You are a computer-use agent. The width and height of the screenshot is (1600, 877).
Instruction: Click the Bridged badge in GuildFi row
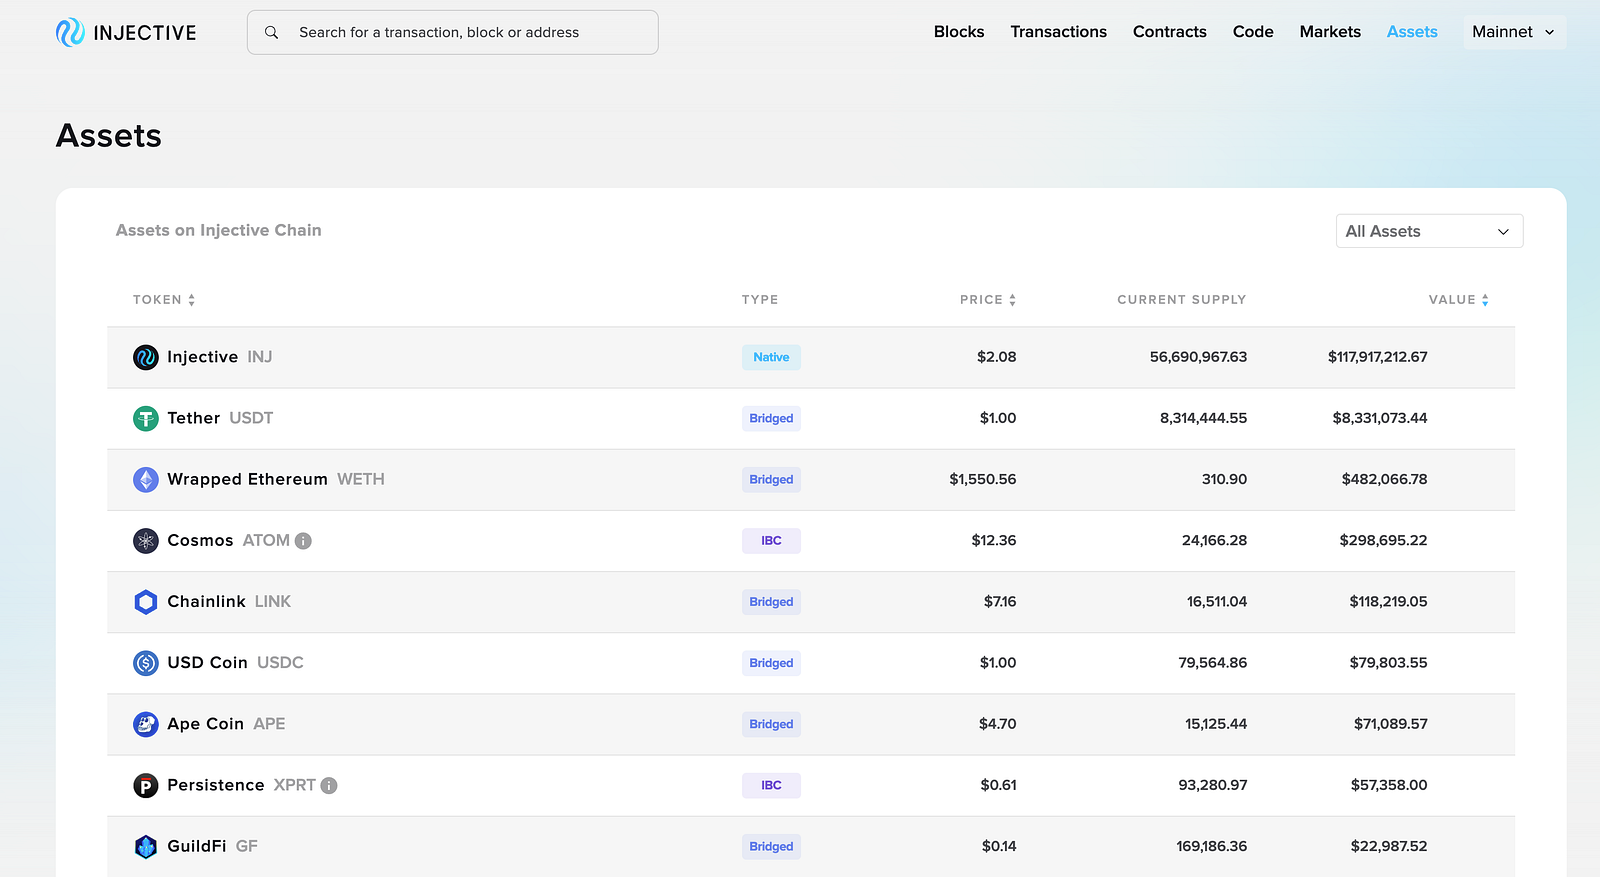(771, 847)
